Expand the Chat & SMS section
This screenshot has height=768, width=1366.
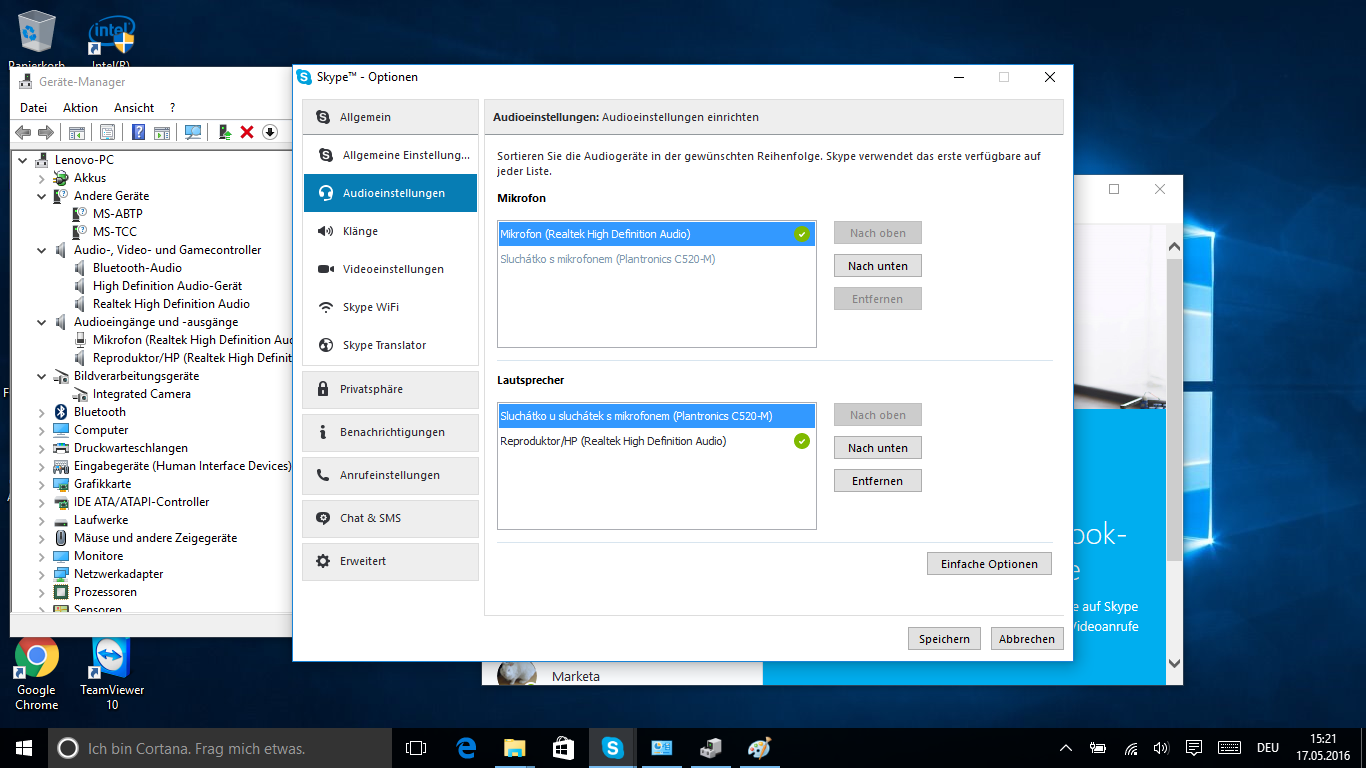pos(391,518)
